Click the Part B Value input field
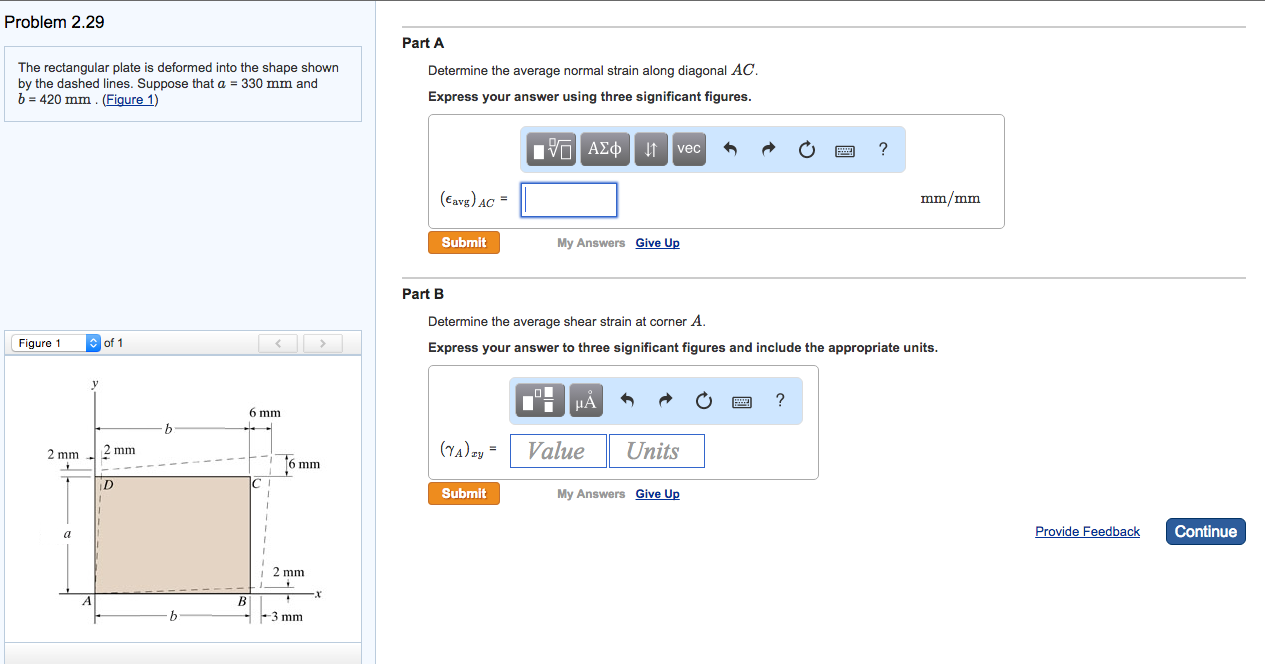This screenshot has height=664, width=1265. (x=557, y=451)
